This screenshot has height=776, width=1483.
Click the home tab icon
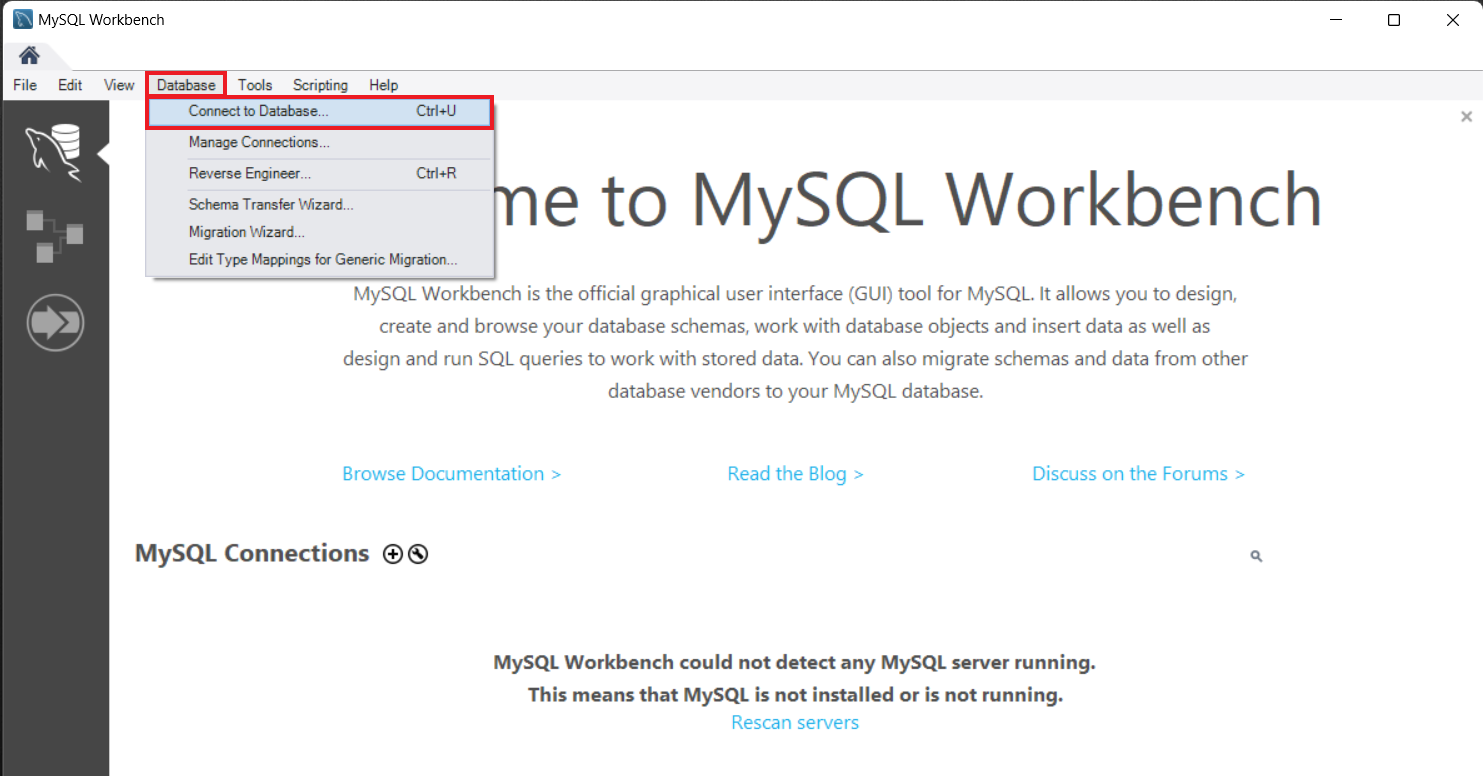pyautogui.click(x=29, y=55)
